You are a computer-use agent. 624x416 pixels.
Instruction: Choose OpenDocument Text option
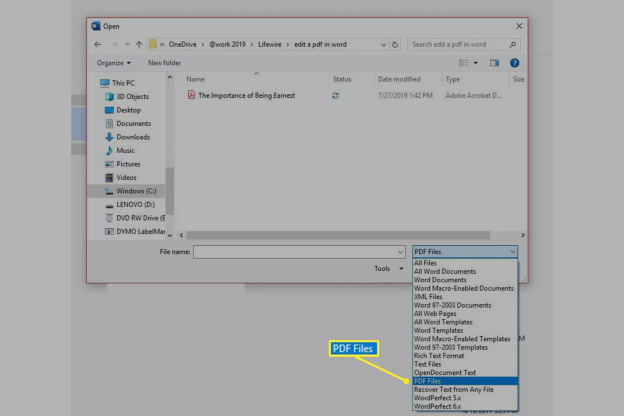pyautogui.click(x=465, y=373)
